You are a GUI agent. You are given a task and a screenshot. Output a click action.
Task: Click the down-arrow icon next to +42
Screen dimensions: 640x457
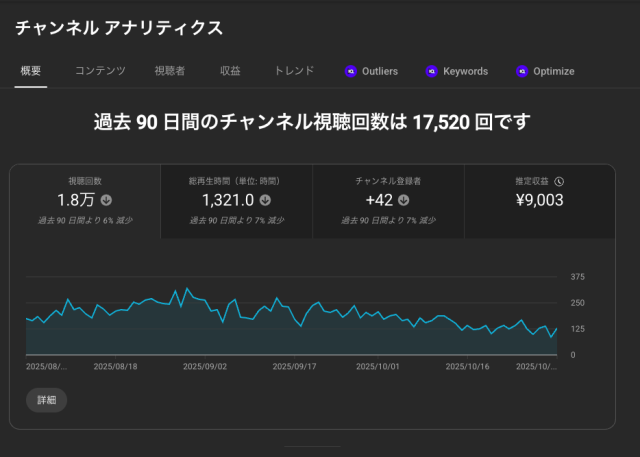pyautogui.click(x=408, y=200)
